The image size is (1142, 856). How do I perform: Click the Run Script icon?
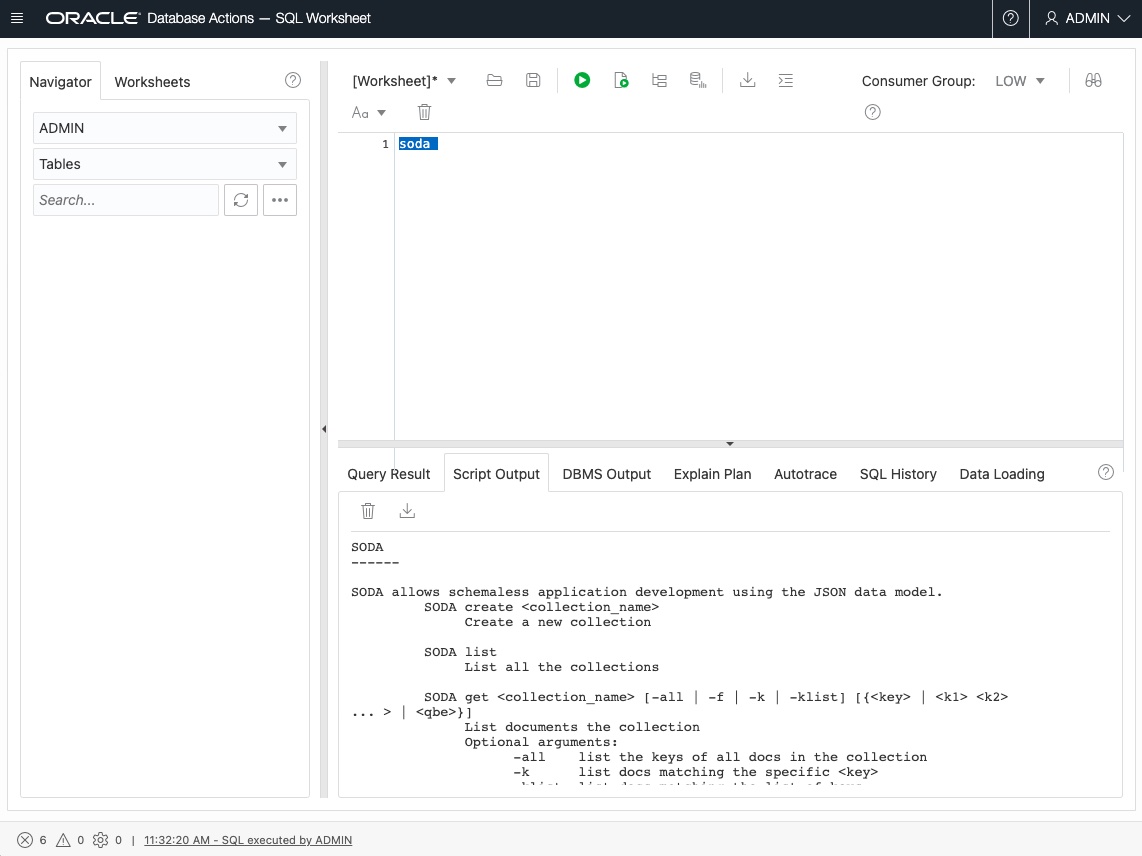click(x=621, y=81)
